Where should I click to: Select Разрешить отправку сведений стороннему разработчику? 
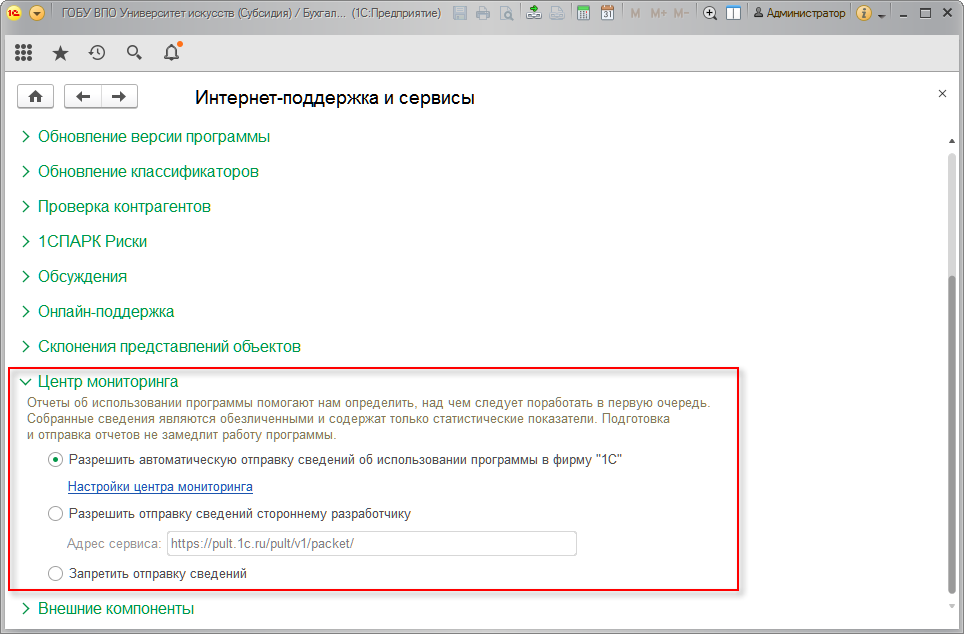coord(55,513)
